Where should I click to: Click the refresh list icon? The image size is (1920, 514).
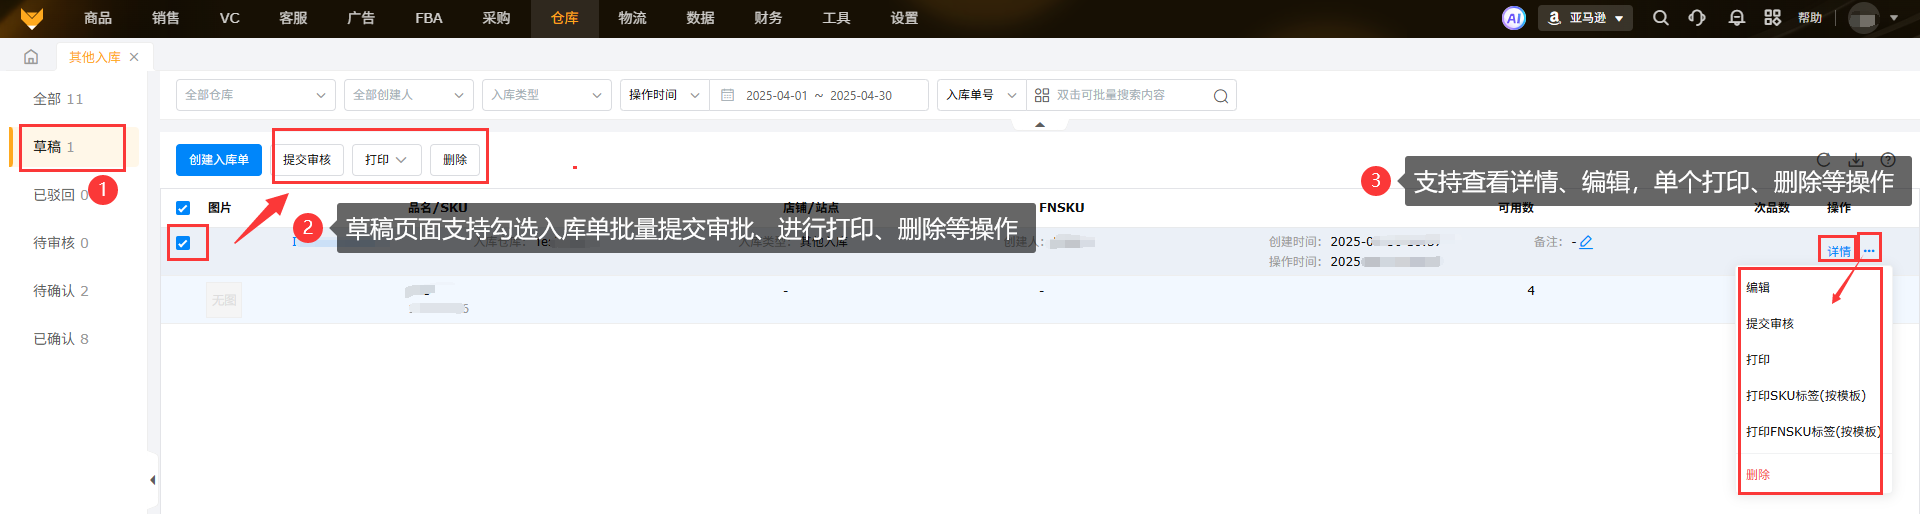[x=1823, y=160]
